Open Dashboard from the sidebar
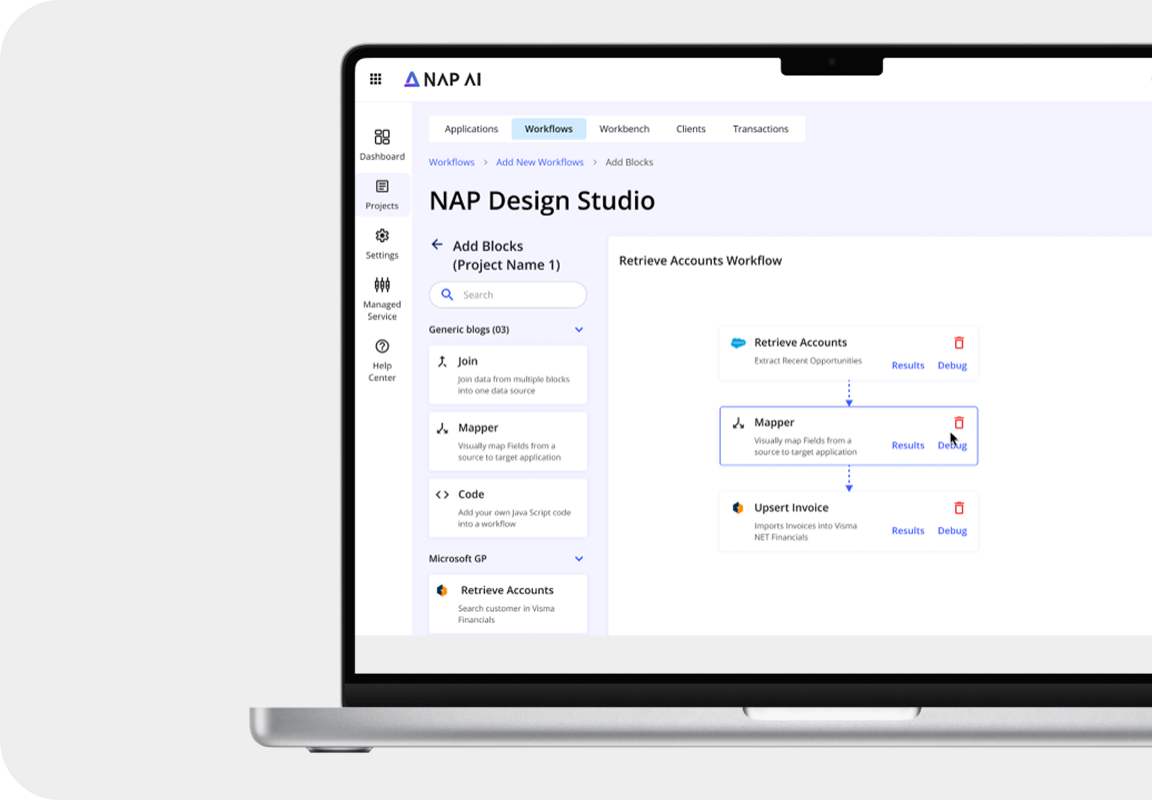This screenshot has height=800, width=1152. tap(382, 145)
